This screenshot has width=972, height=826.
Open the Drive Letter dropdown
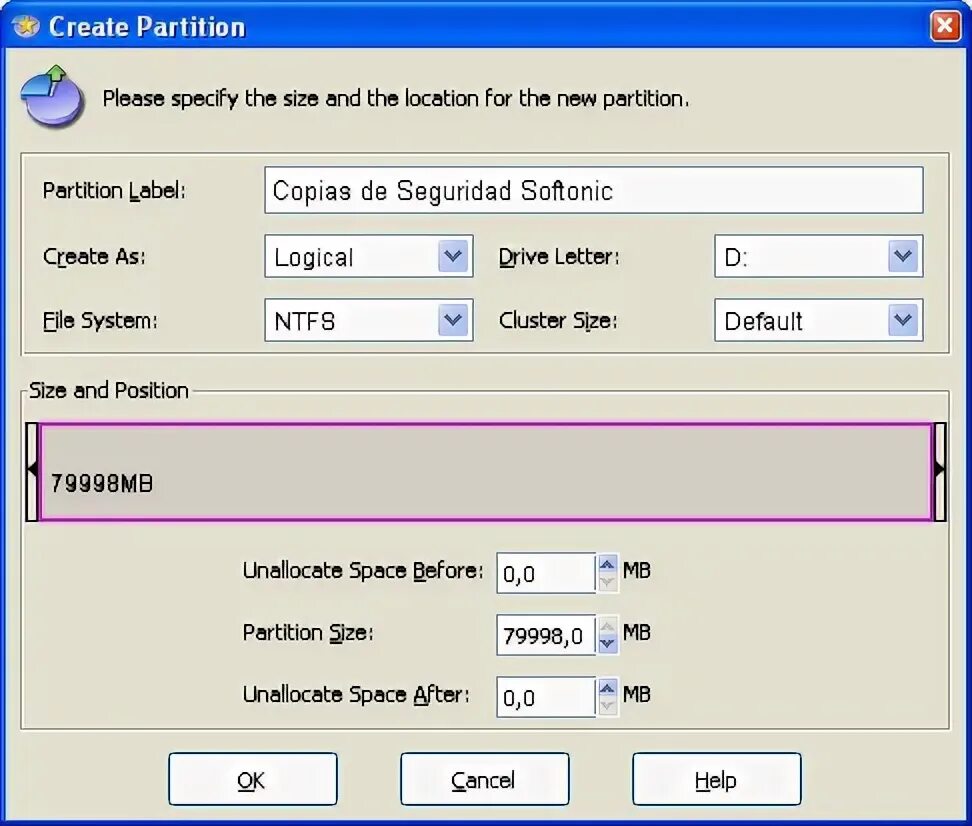pyautogui.click(x=903, y=257)
